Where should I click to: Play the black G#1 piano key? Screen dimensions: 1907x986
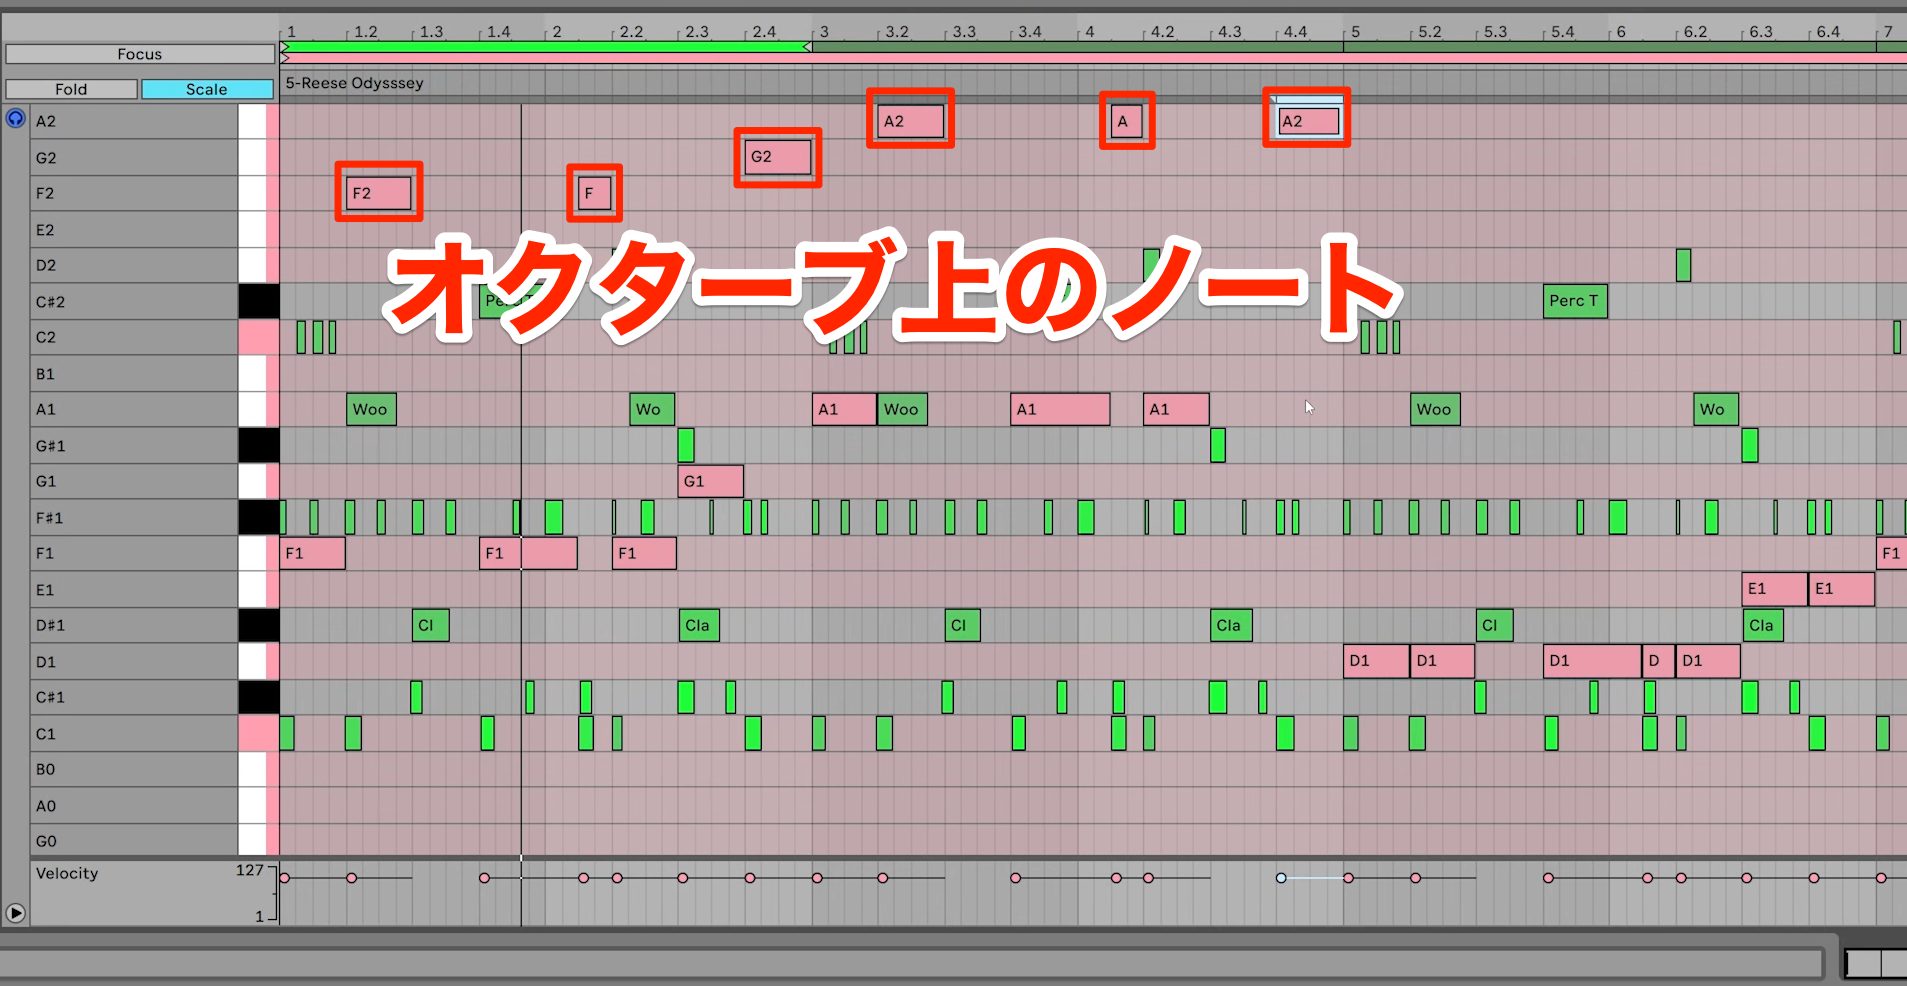pos(258,445)
